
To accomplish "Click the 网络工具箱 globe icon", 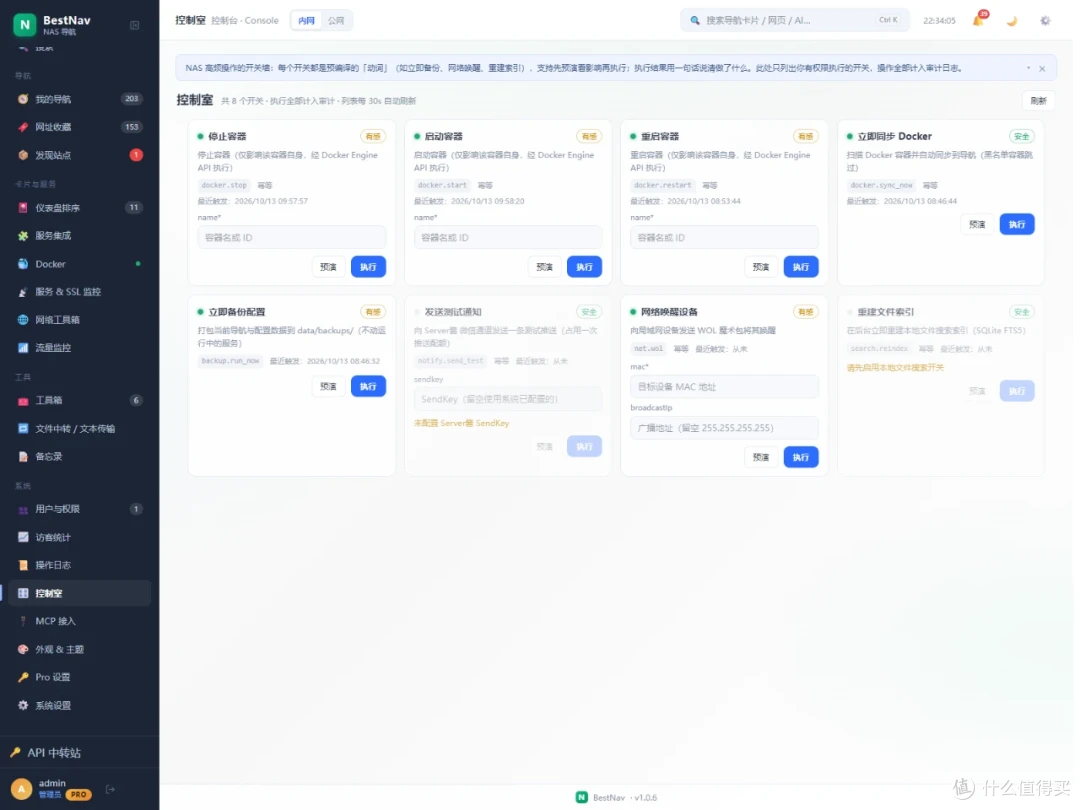I will tap(23, 320).
